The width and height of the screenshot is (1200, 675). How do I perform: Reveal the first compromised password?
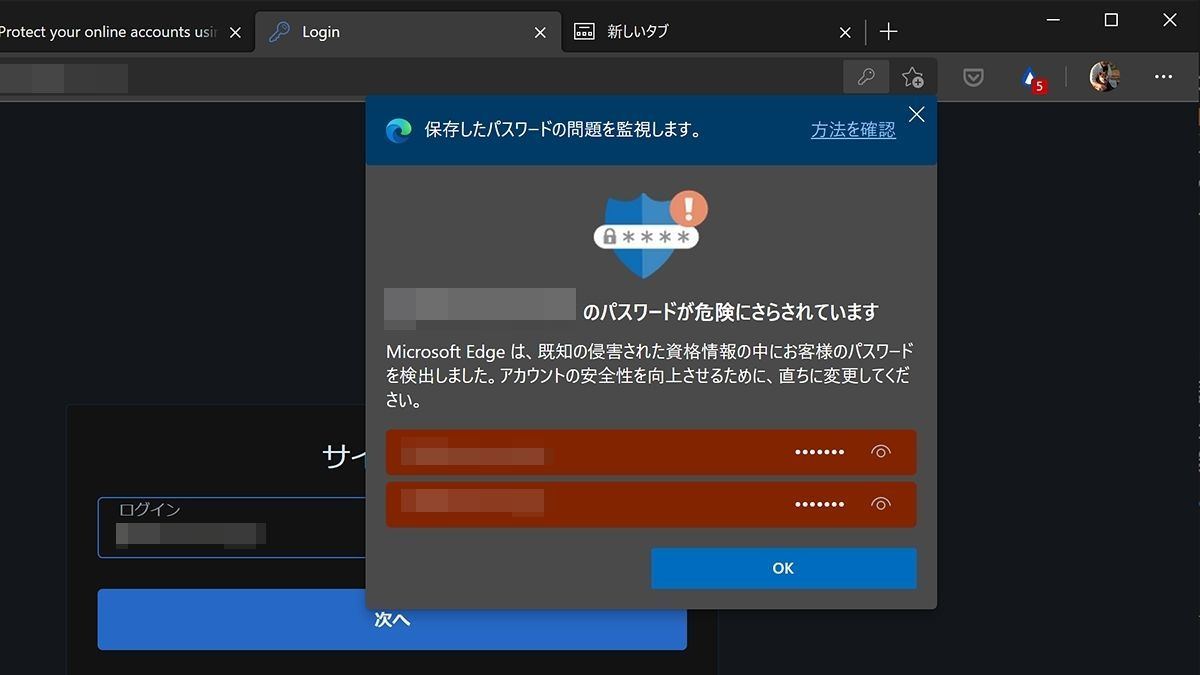pyautogui.click(x=880, y=452)
